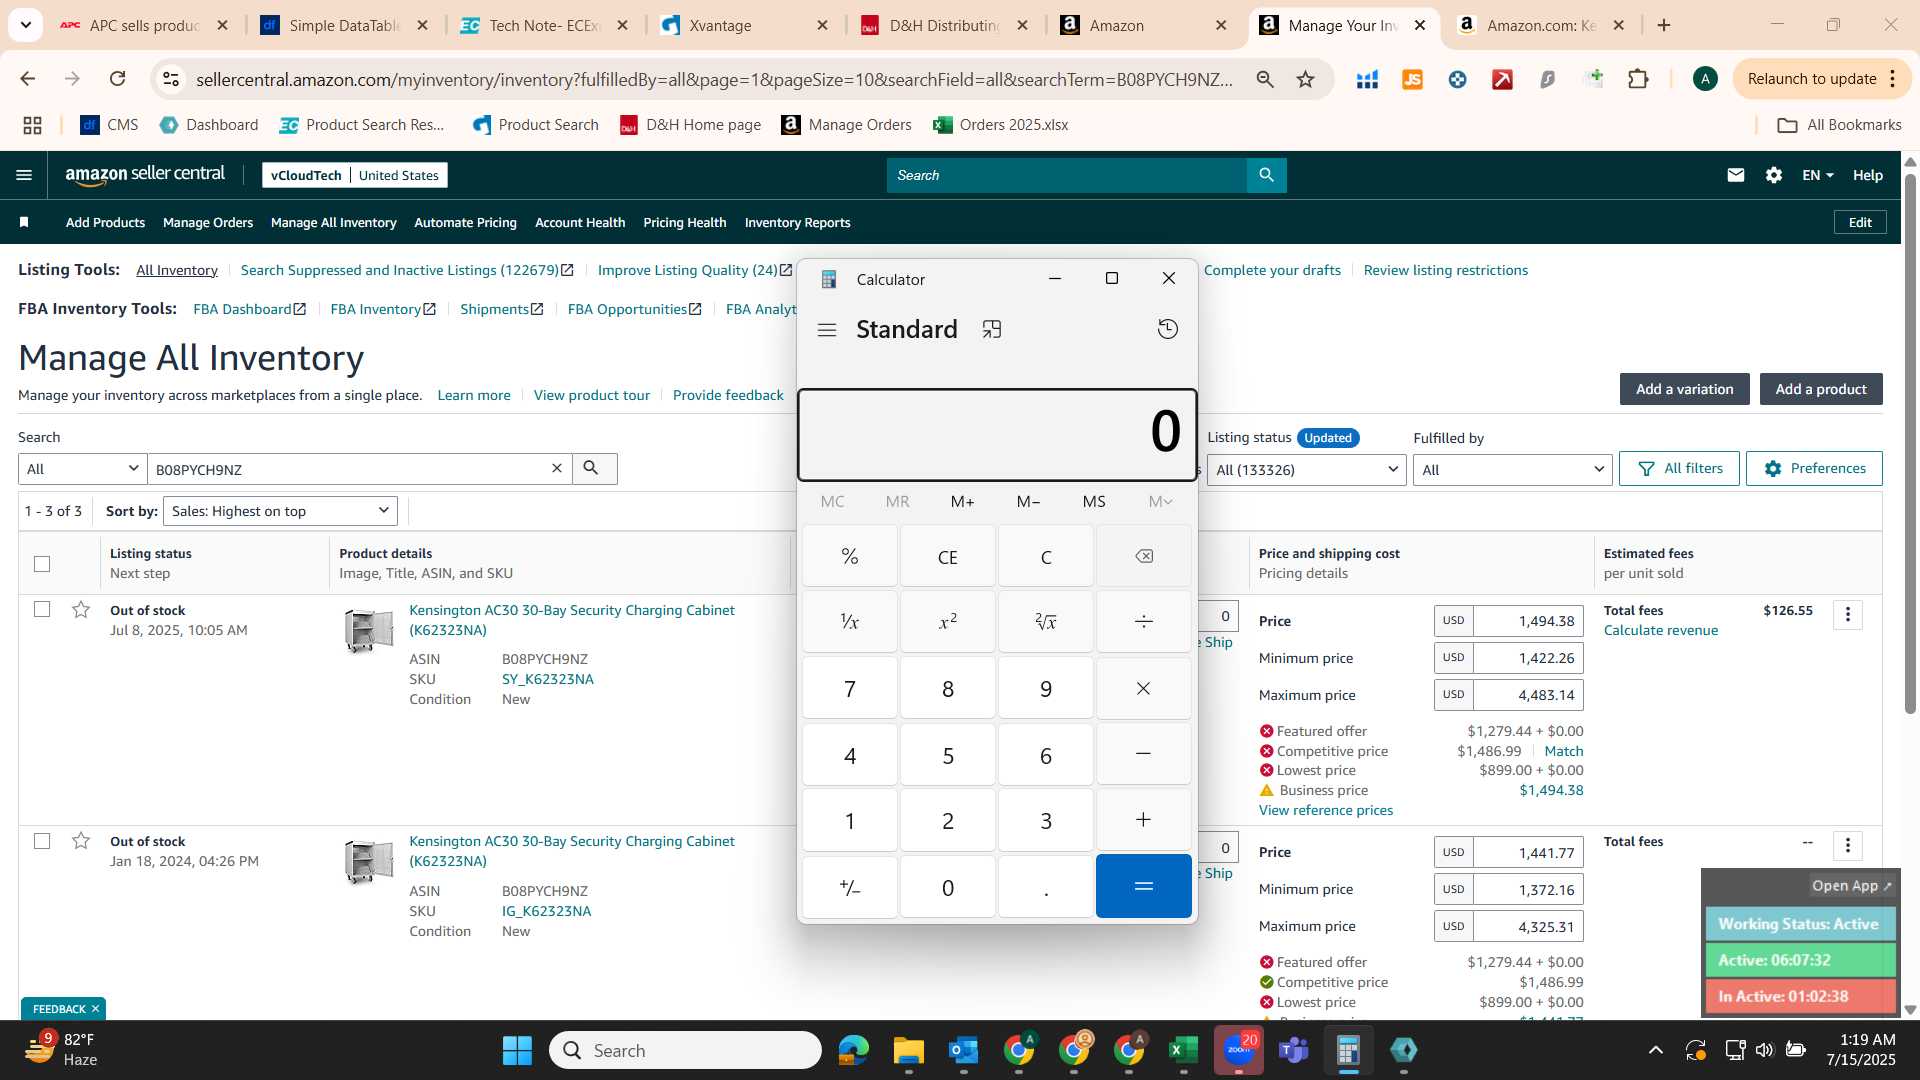
Task: Click Calculate revenue link
Action: (x=1661, y=630)
